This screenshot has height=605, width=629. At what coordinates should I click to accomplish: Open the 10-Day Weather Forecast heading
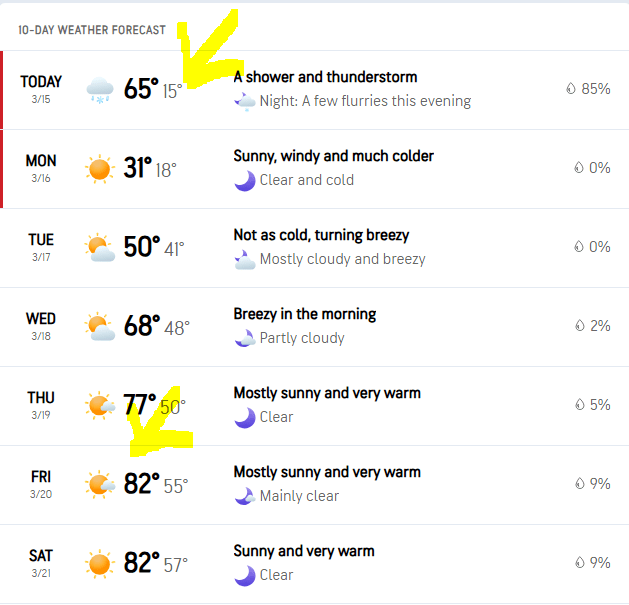tap(92, 30)
